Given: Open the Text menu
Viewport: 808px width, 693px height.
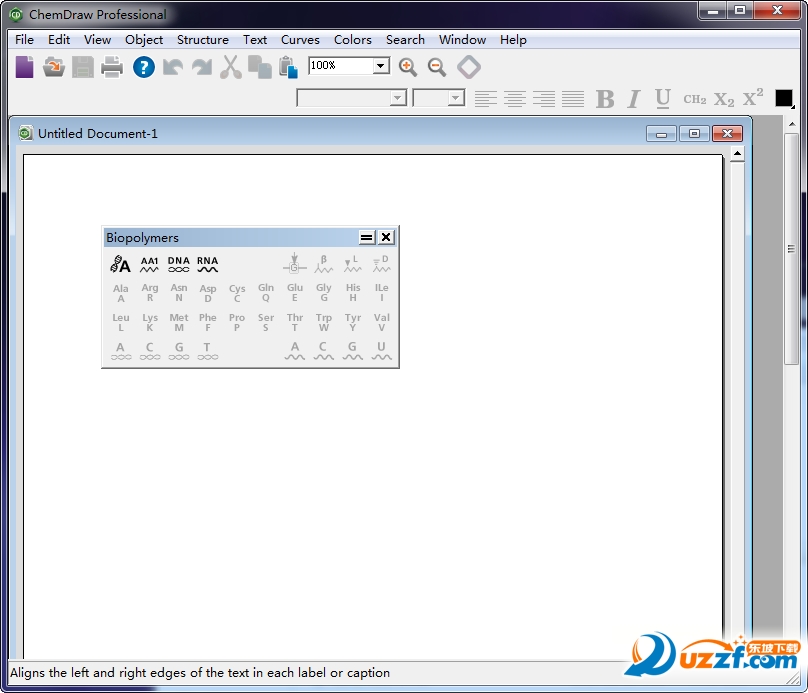Looking at the screenshot, I should point(255,40).
